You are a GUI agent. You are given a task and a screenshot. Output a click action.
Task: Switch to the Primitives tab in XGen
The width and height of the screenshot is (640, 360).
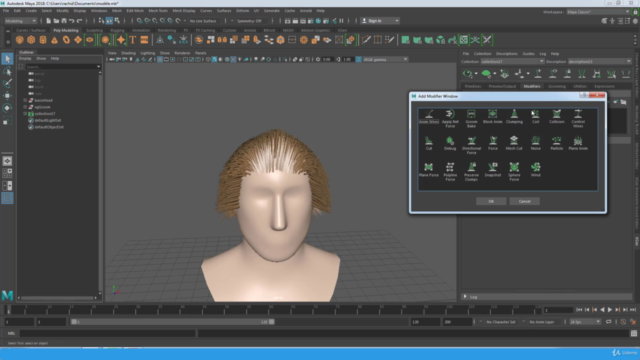(x=473, y=87)
